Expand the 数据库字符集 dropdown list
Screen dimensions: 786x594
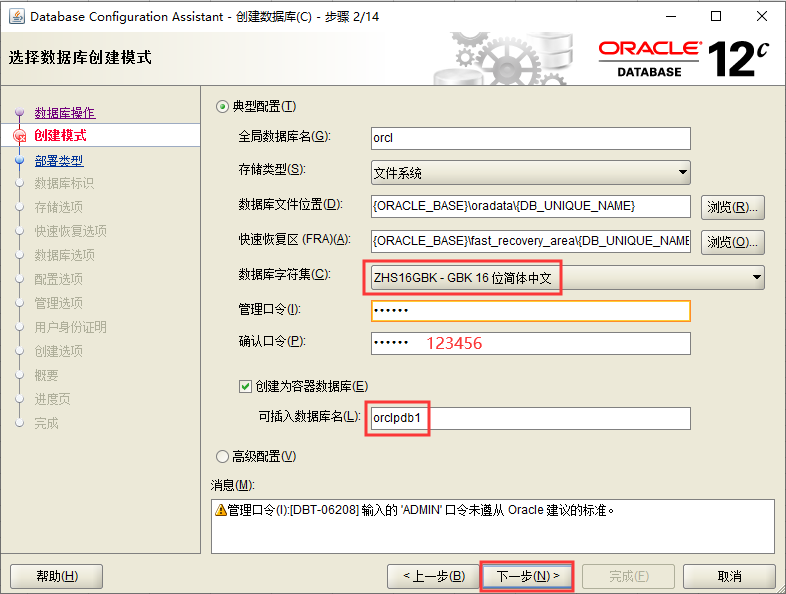coord(567,277)
